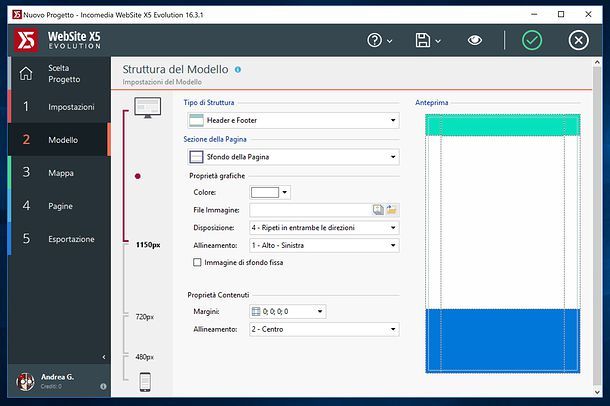Close the WebSite X5 window
Image resolution: width=610 pixels, height=406 pixels.
(x=588, y=14)
